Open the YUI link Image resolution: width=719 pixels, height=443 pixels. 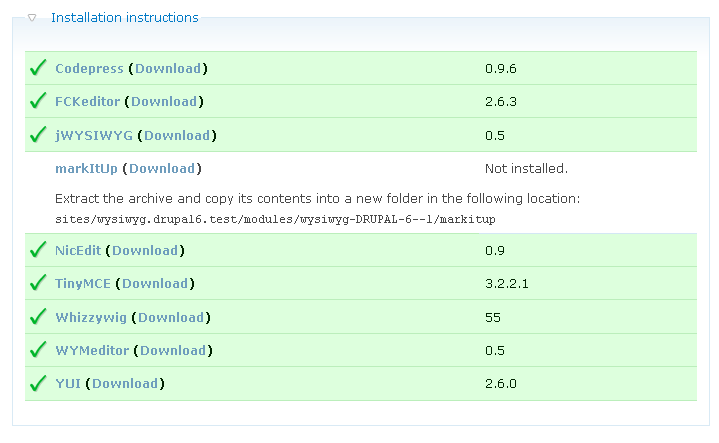point(68,383)
